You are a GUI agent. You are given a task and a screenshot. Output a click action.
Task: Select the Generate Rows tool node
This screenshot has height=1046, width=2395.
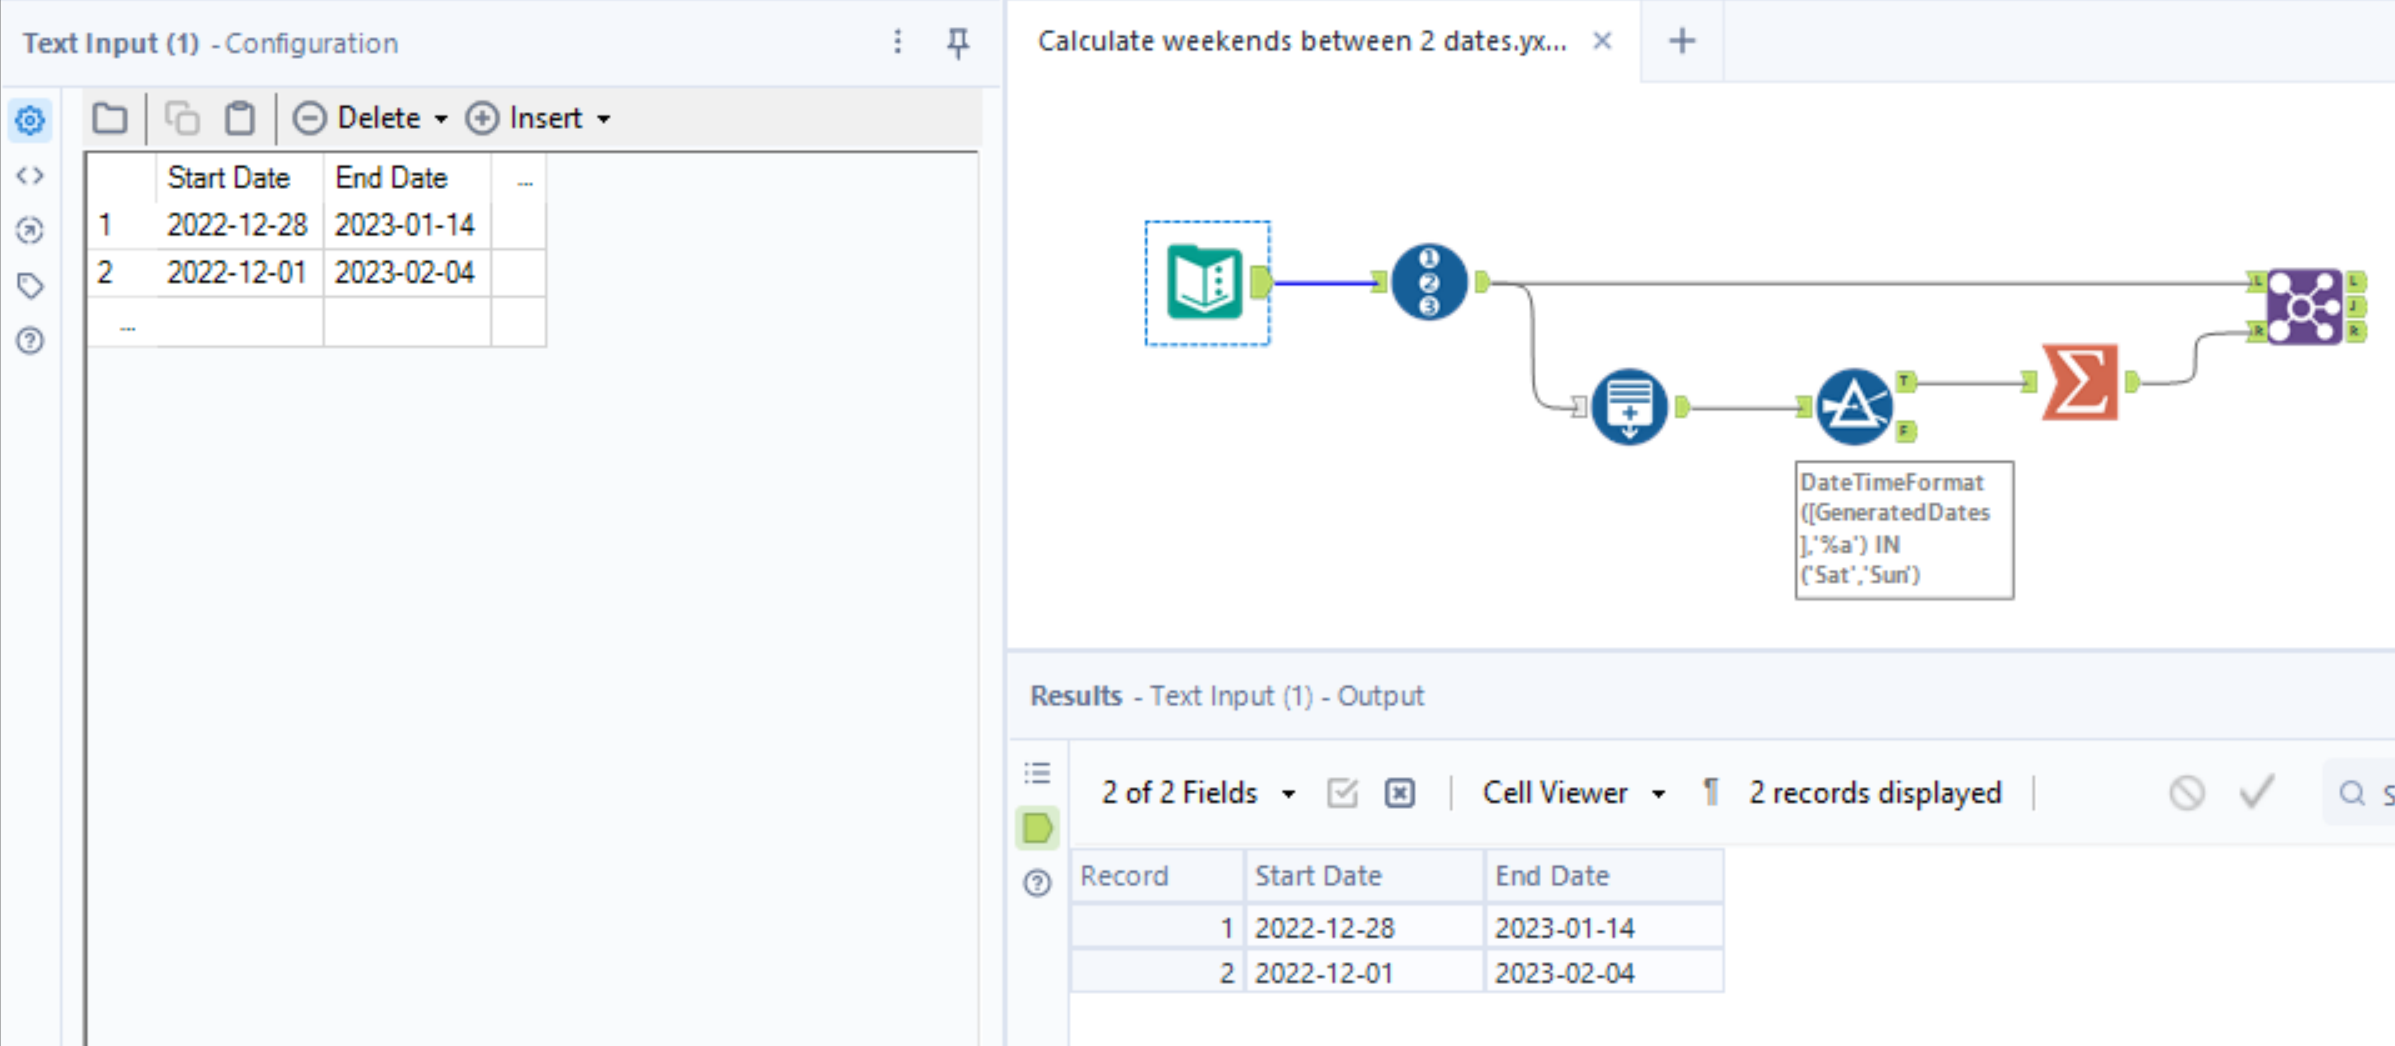pos(1629,407)
